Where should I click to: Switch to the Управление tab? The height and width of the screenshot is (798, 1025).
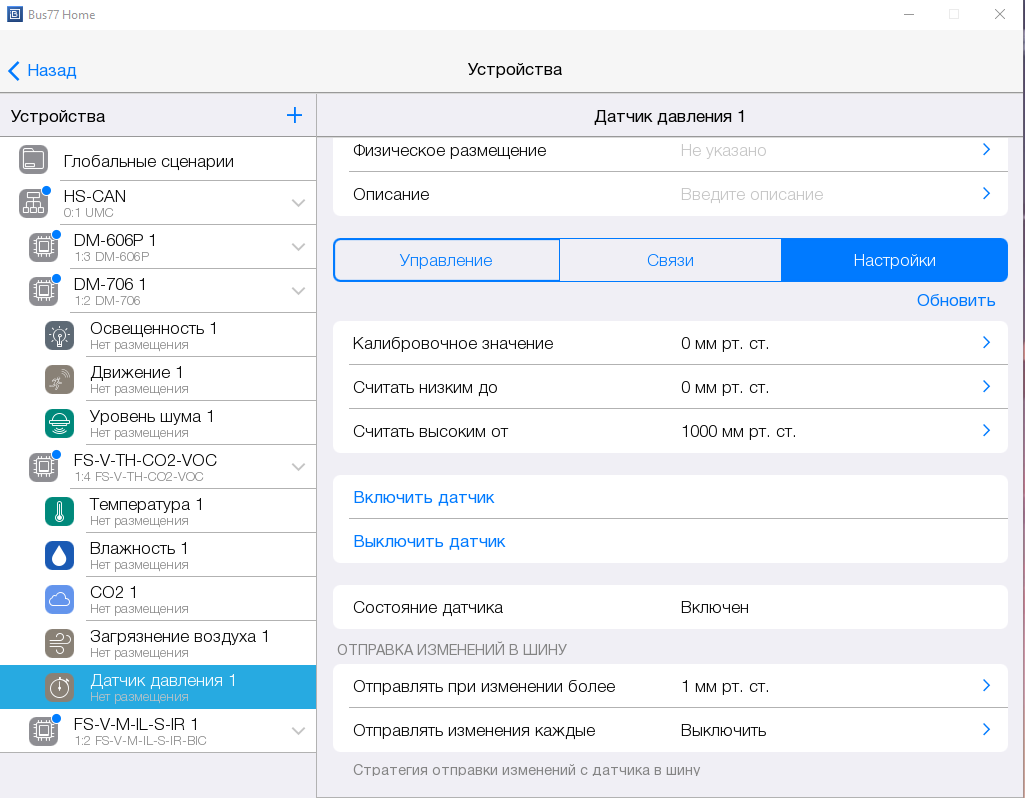(446, 260)
